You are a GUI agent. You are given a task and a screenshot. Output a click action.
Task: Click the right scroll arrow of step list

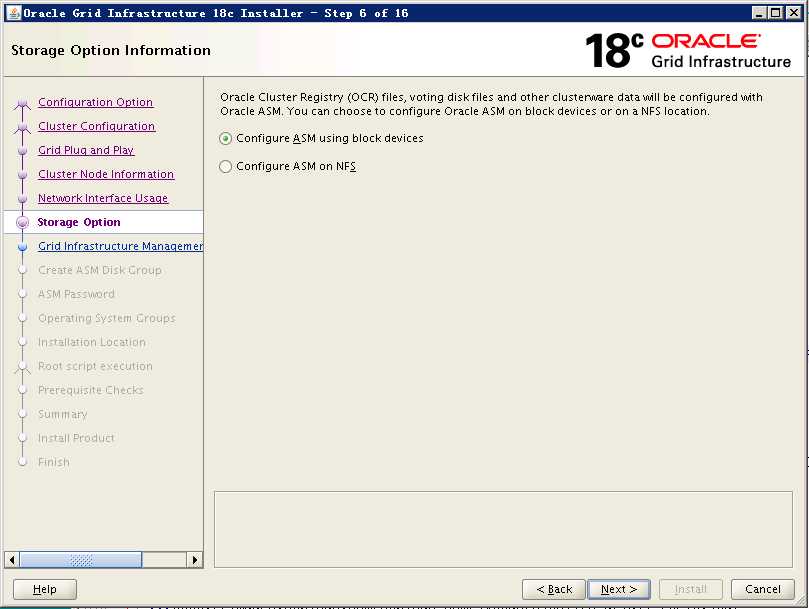tap(195, 559)
